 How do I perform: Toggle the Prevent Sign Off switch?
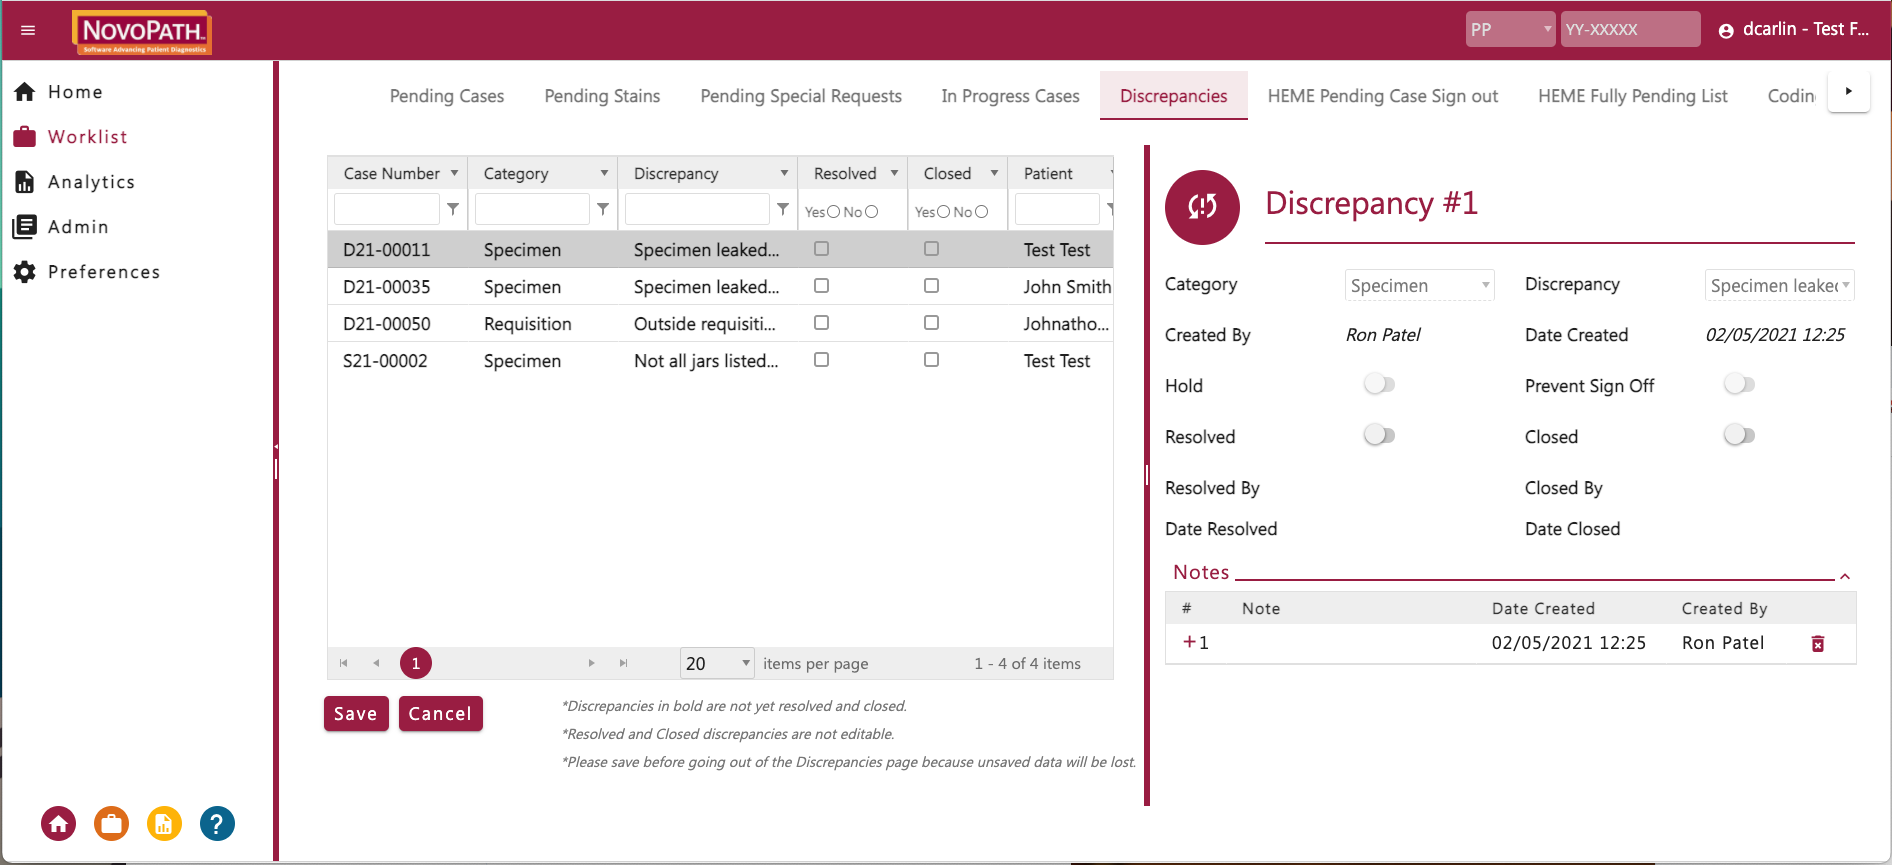click(x=1739, y=385)
